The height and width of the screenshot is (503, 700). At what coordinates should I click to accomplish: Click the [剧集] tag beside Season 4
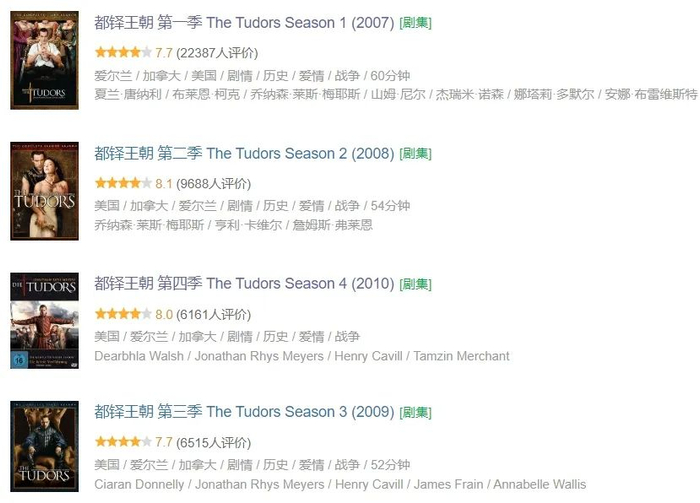pyautogui.click(x=415, y=284)
